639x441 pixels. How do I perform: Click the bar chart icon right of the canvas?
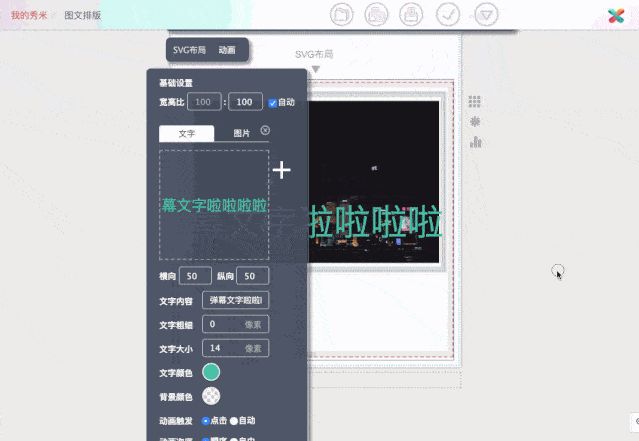(x=476, y=142)
